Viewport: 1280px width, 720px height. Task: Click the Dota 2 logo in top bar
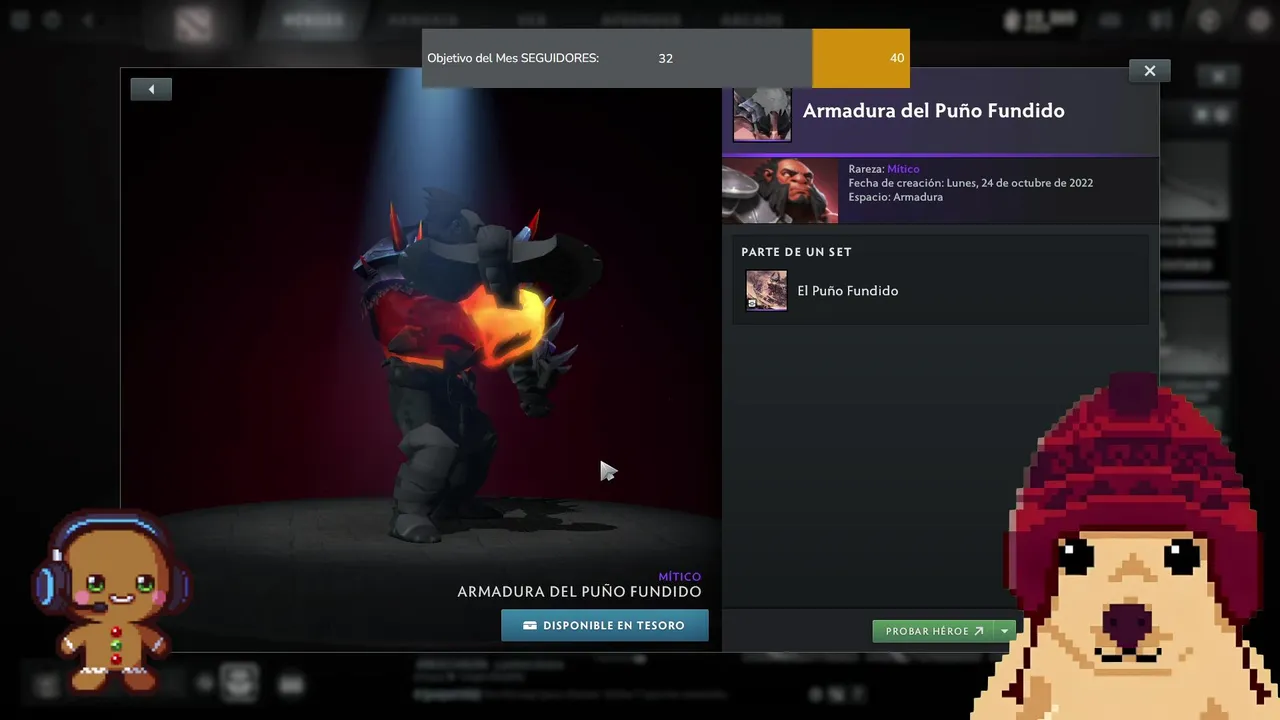[x=192, y=24]
